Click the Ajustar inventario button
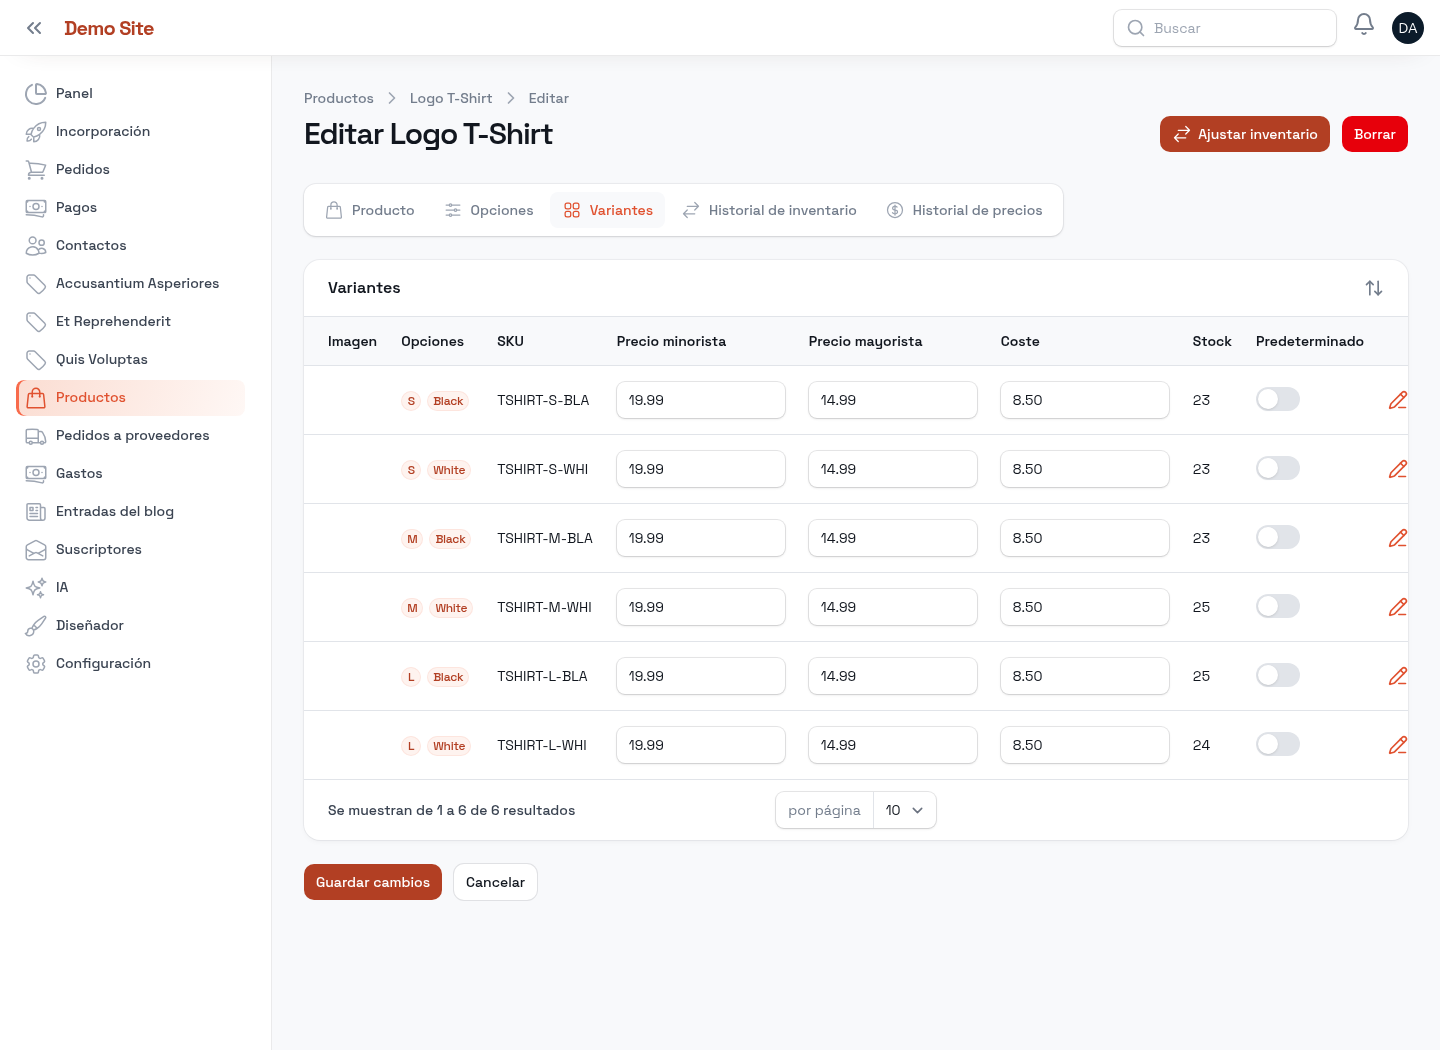Screen dimensions: 1440x1050 pos(1245,134)
